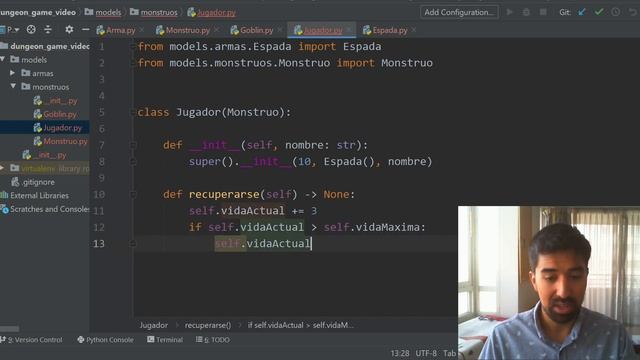Image resolution: width=640 pixels, height=360 pixels.
Task: Click the 13:28 cursor position in status bar
Action: tap(400, 353)
